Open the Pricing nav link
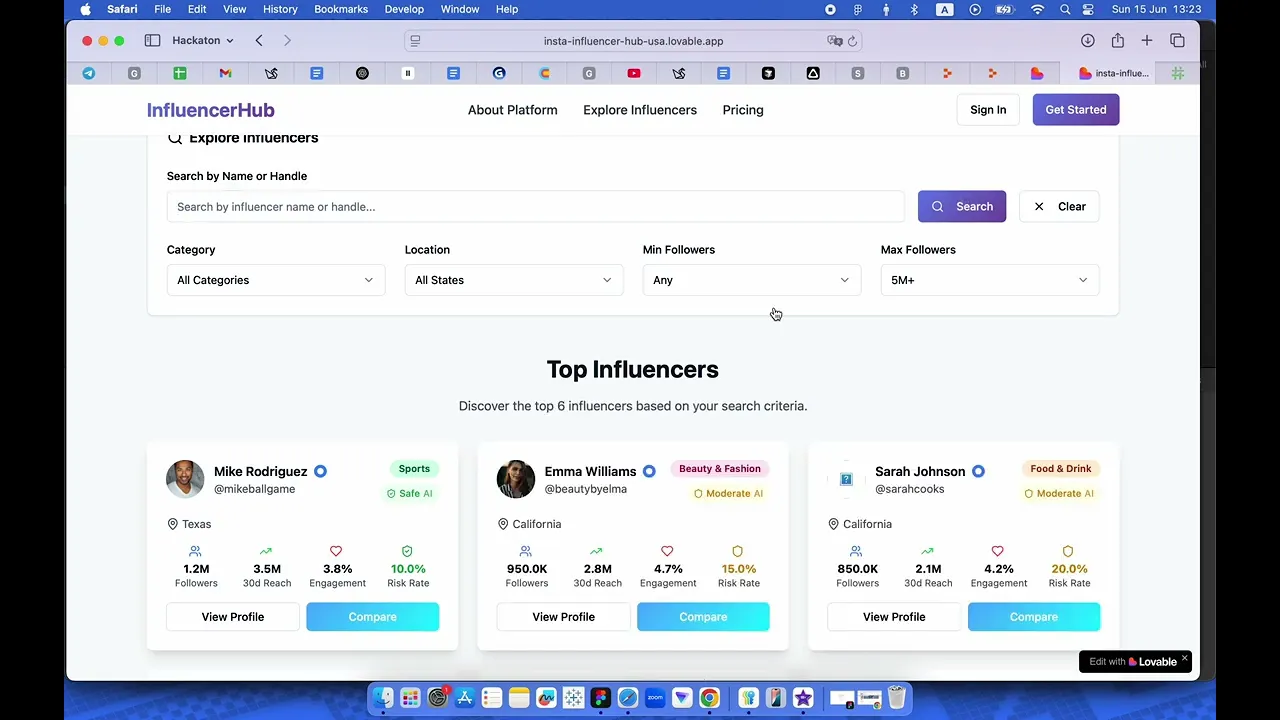1280x720 pixels. click(x=743, y=110)
